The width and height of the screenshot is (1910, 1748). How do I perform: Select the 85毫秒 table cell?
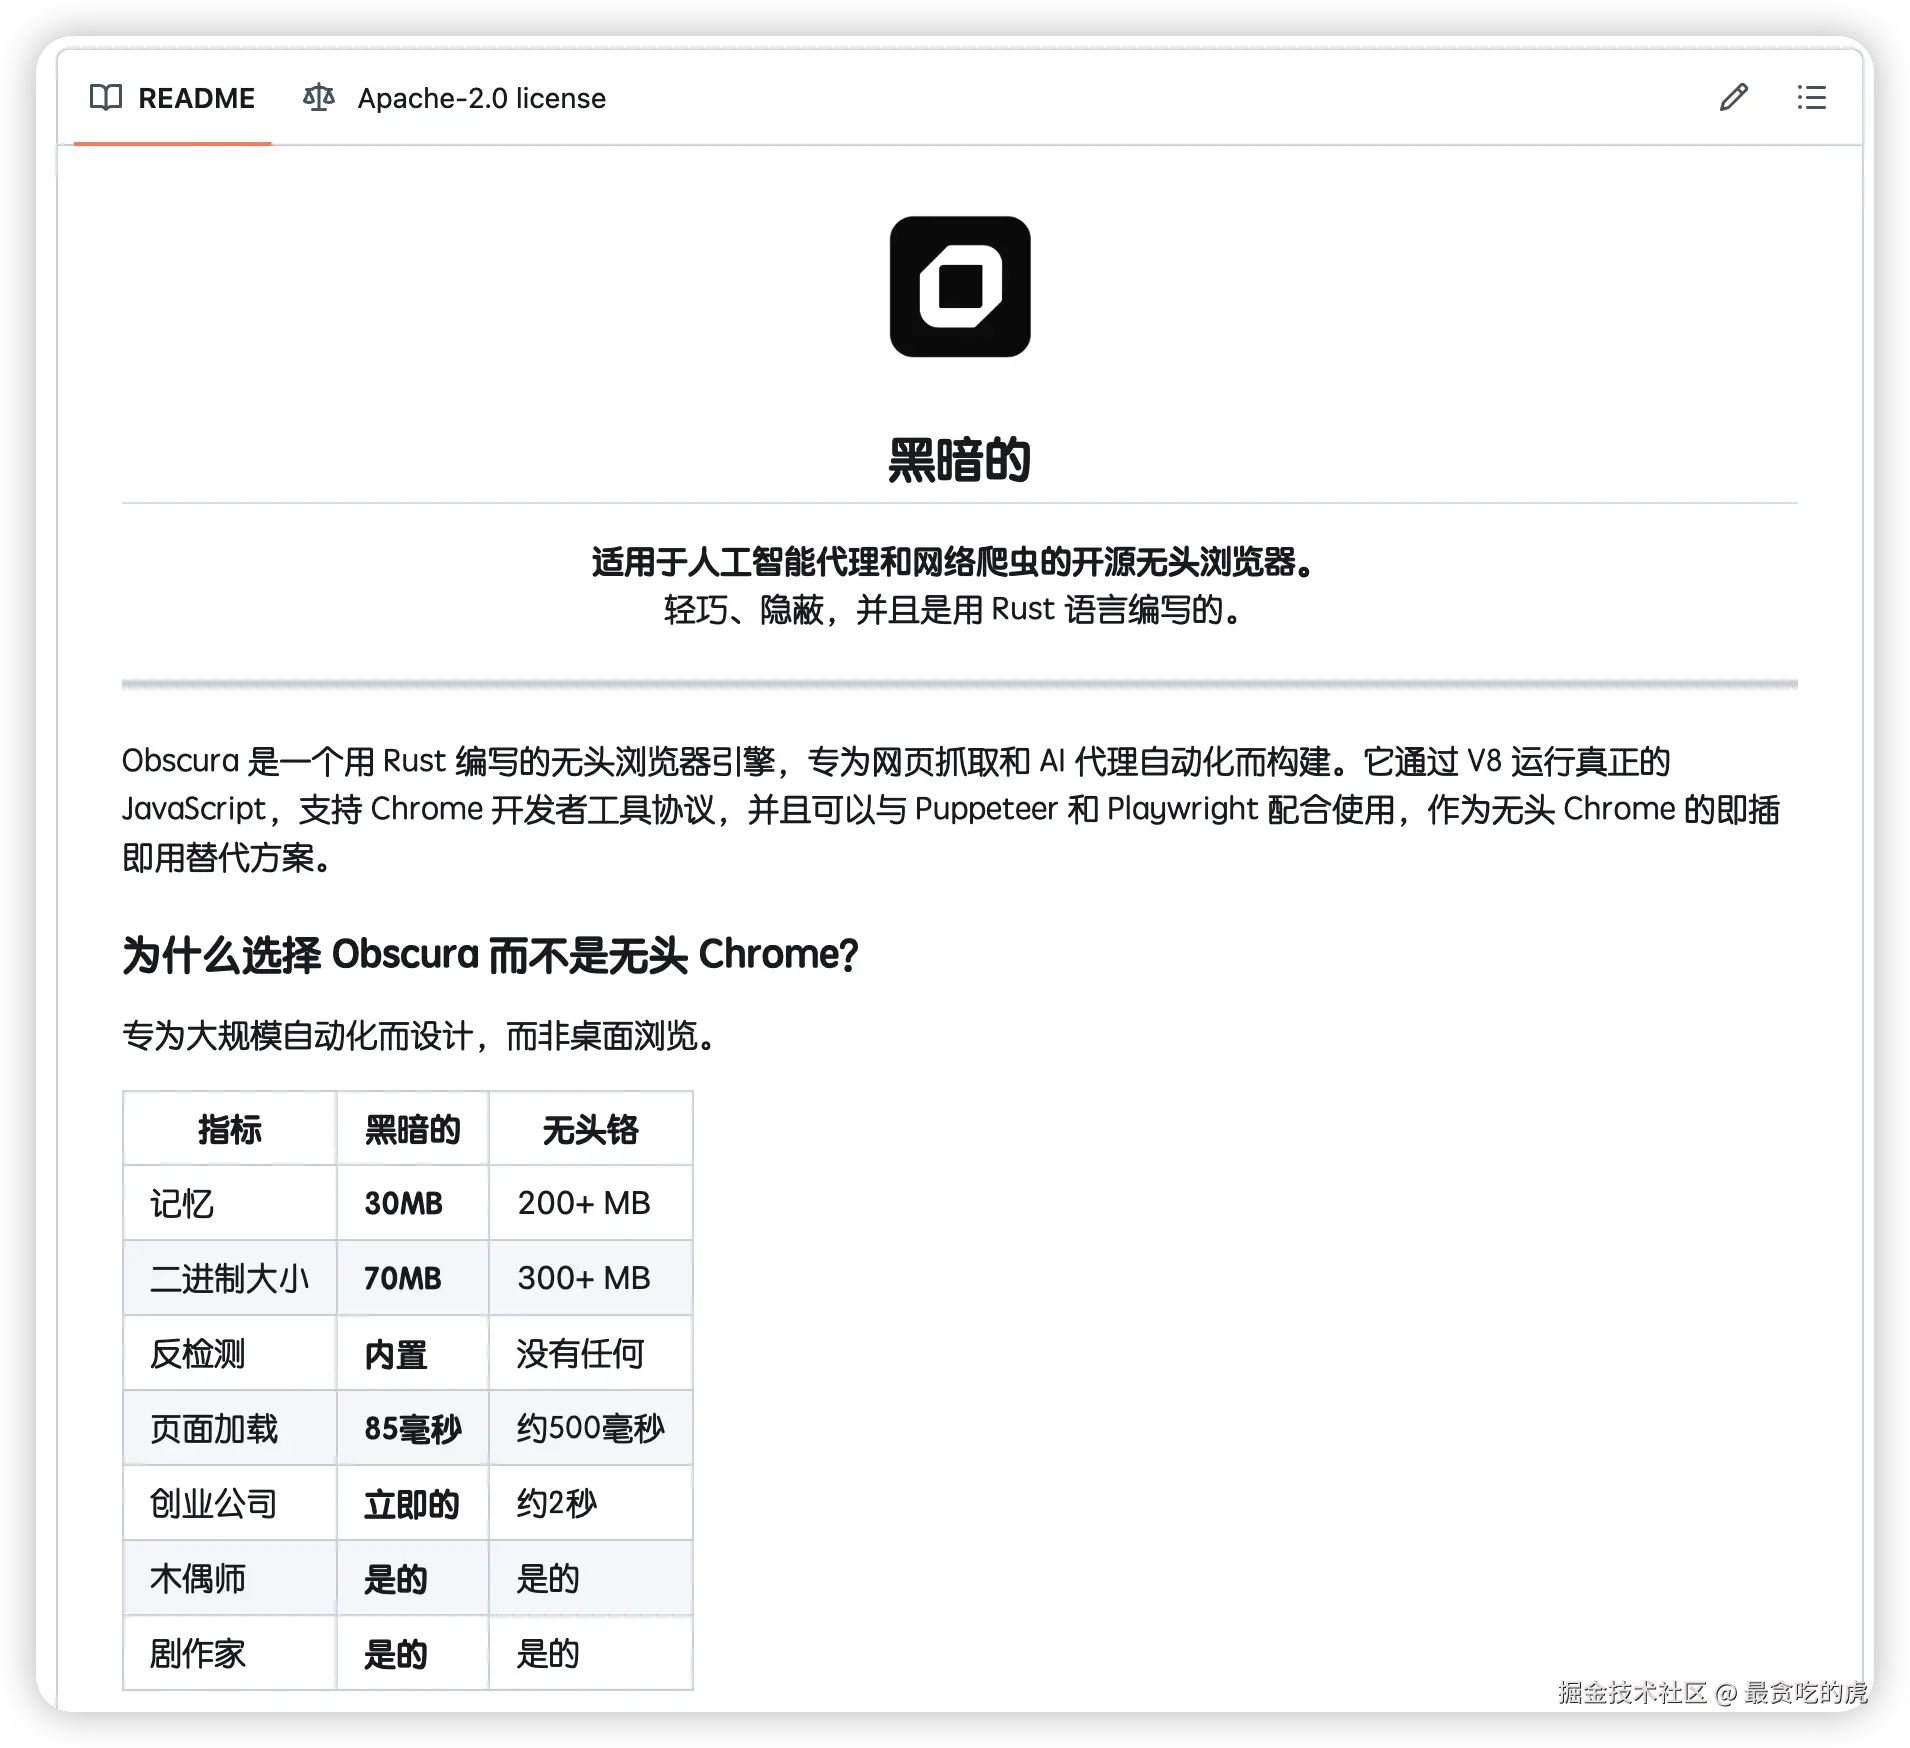413,1429
